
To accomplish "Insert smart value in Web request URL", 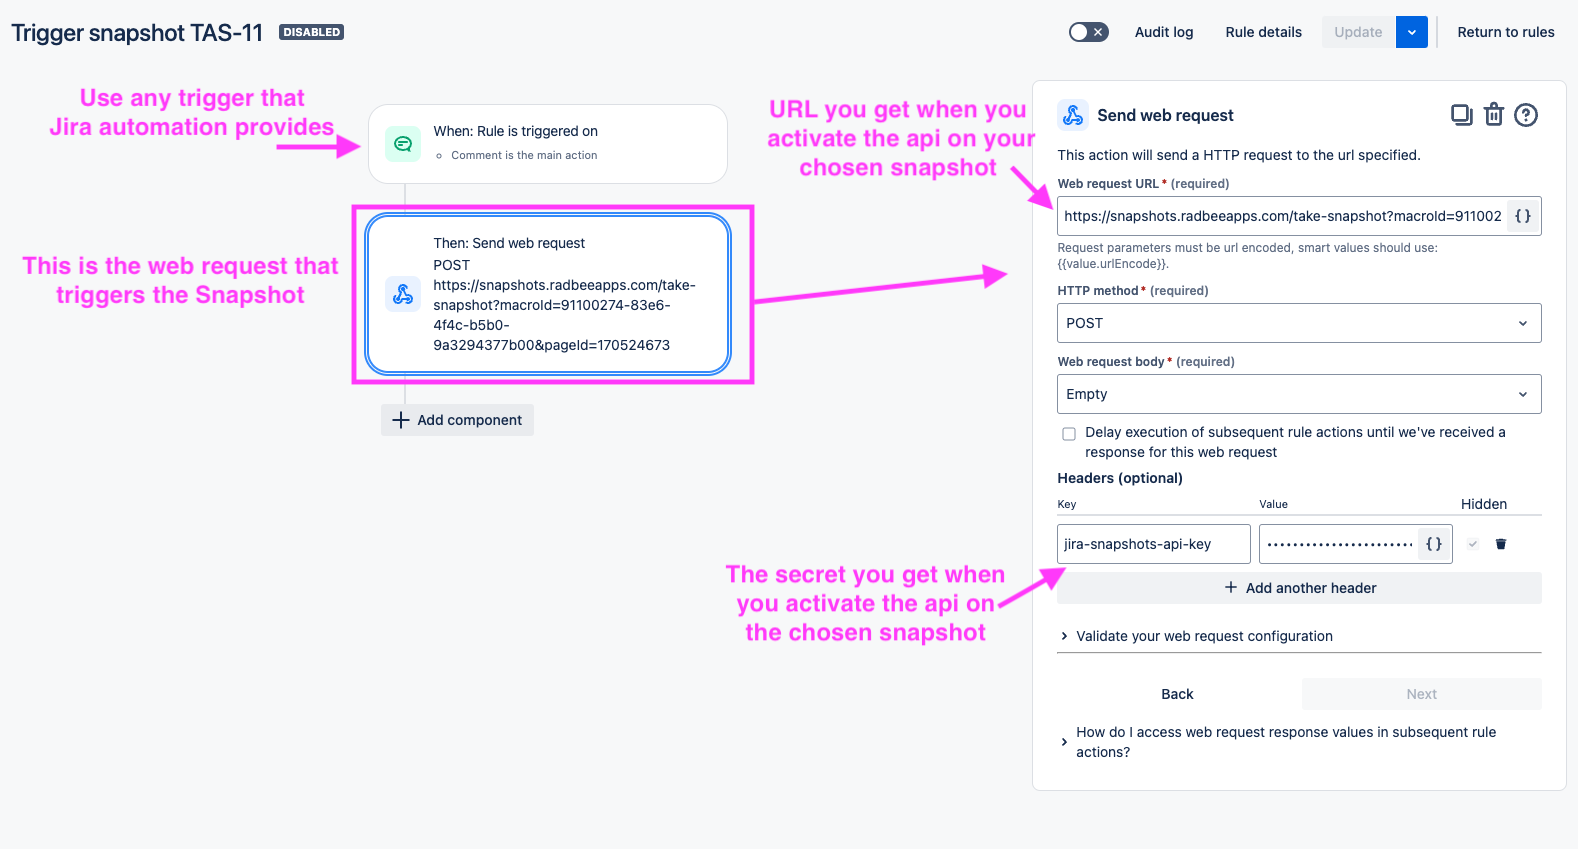I will point(1523,216).
